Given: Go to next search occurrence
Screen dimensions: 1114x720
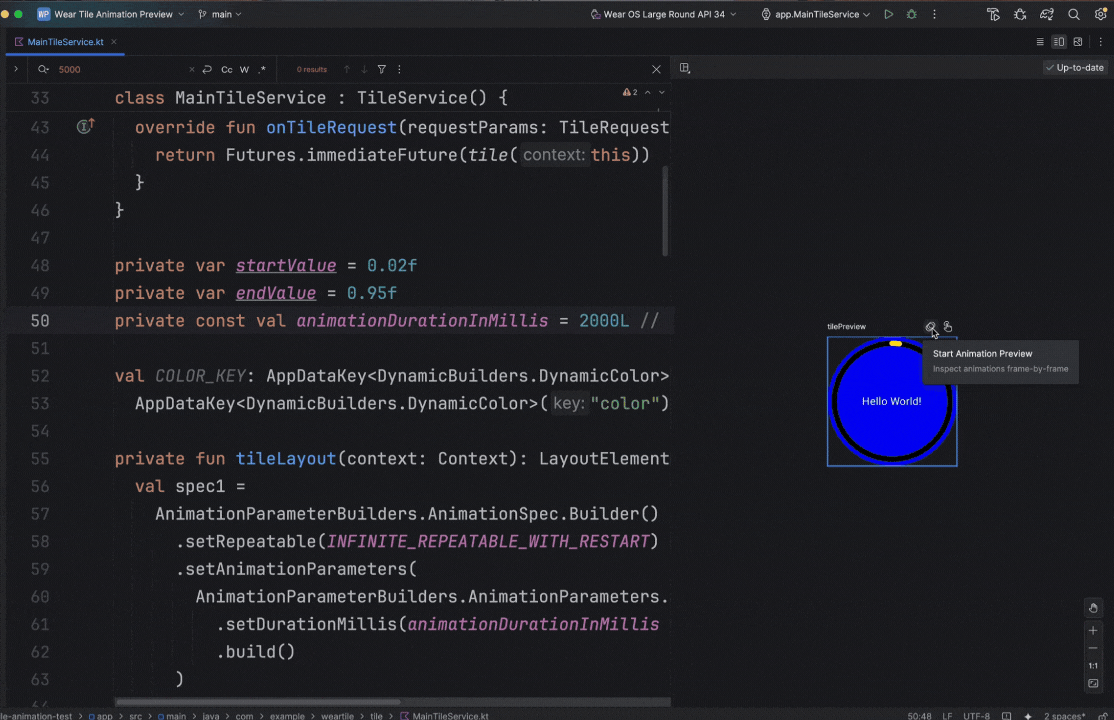Looking at the screenshot, I should [x=364, y=70].
